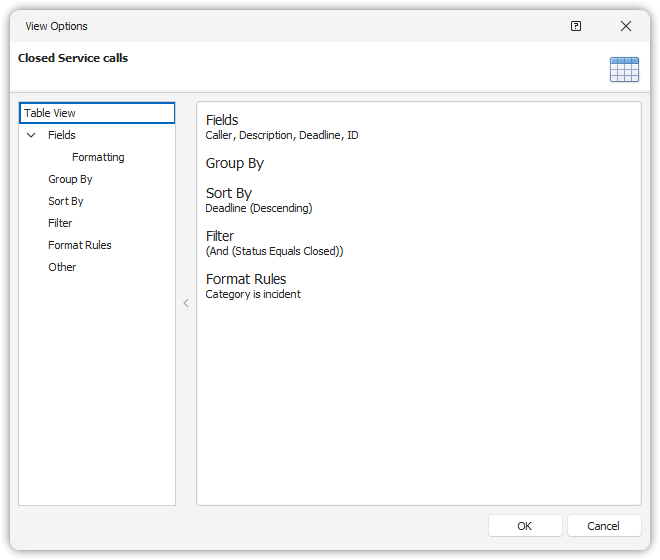Click the Fields heading in summary
The height and width of the screenshot is (560, 660).
(222, 120)
